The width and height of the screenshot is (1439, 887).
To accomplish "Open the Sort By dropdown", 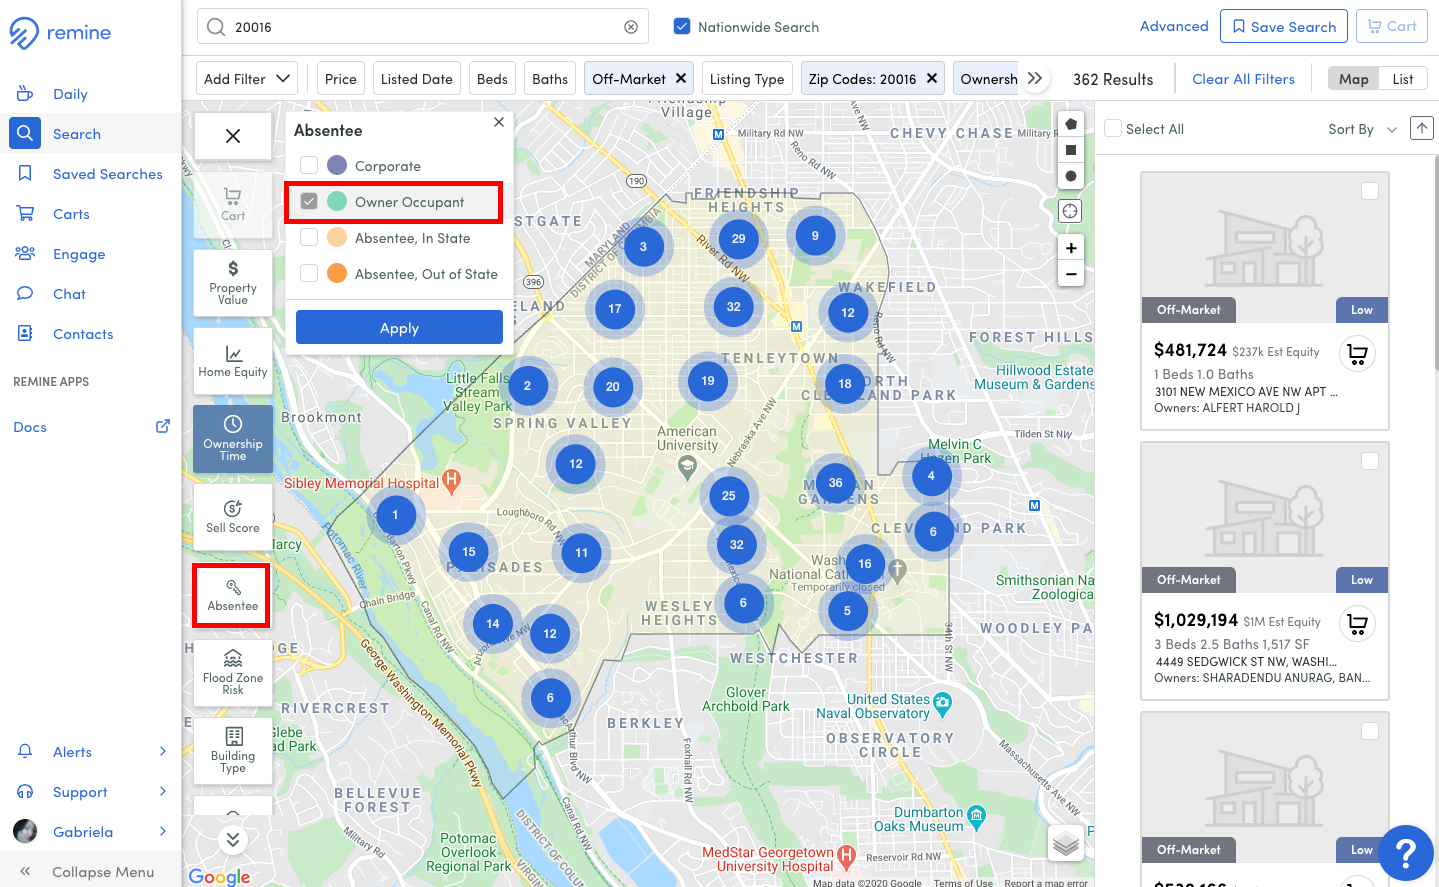I will [x=1362, y=129].
